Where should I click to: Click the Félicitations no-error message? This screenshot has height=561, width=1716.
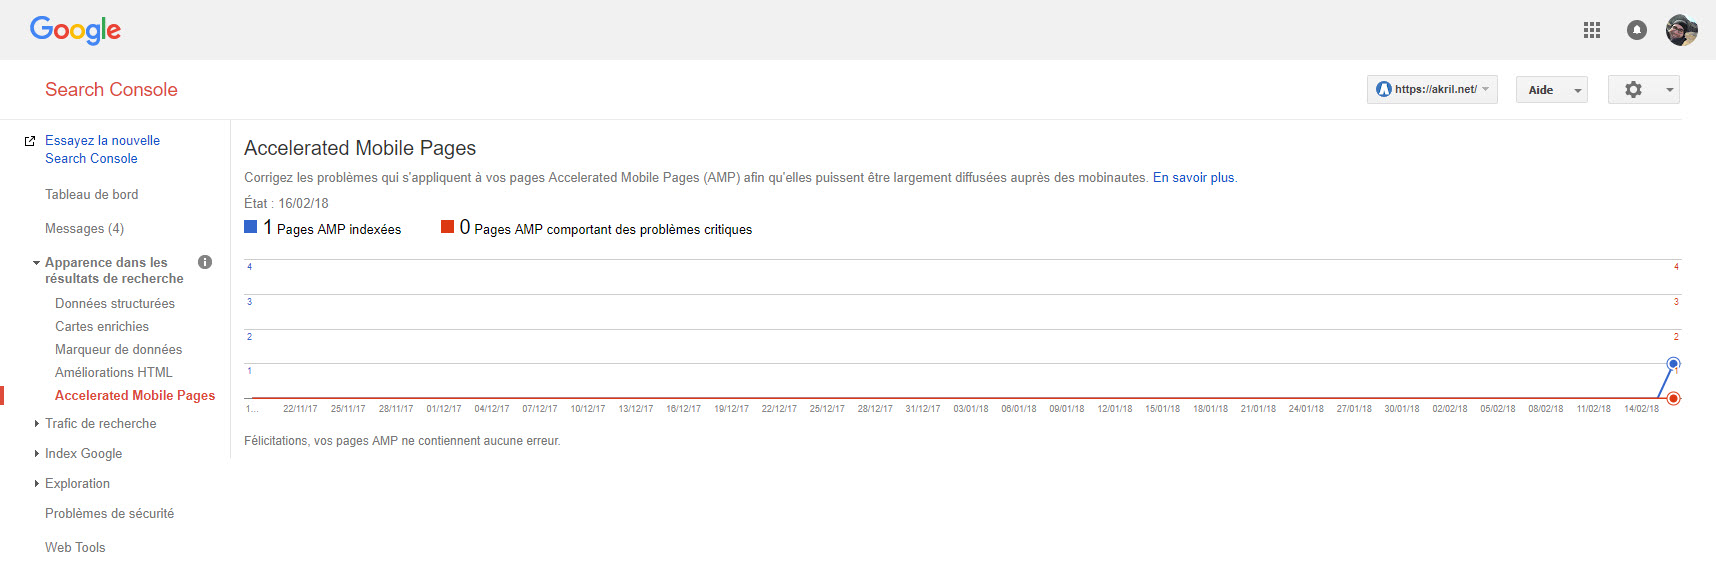pyautogui.click(x=402, y=440)
